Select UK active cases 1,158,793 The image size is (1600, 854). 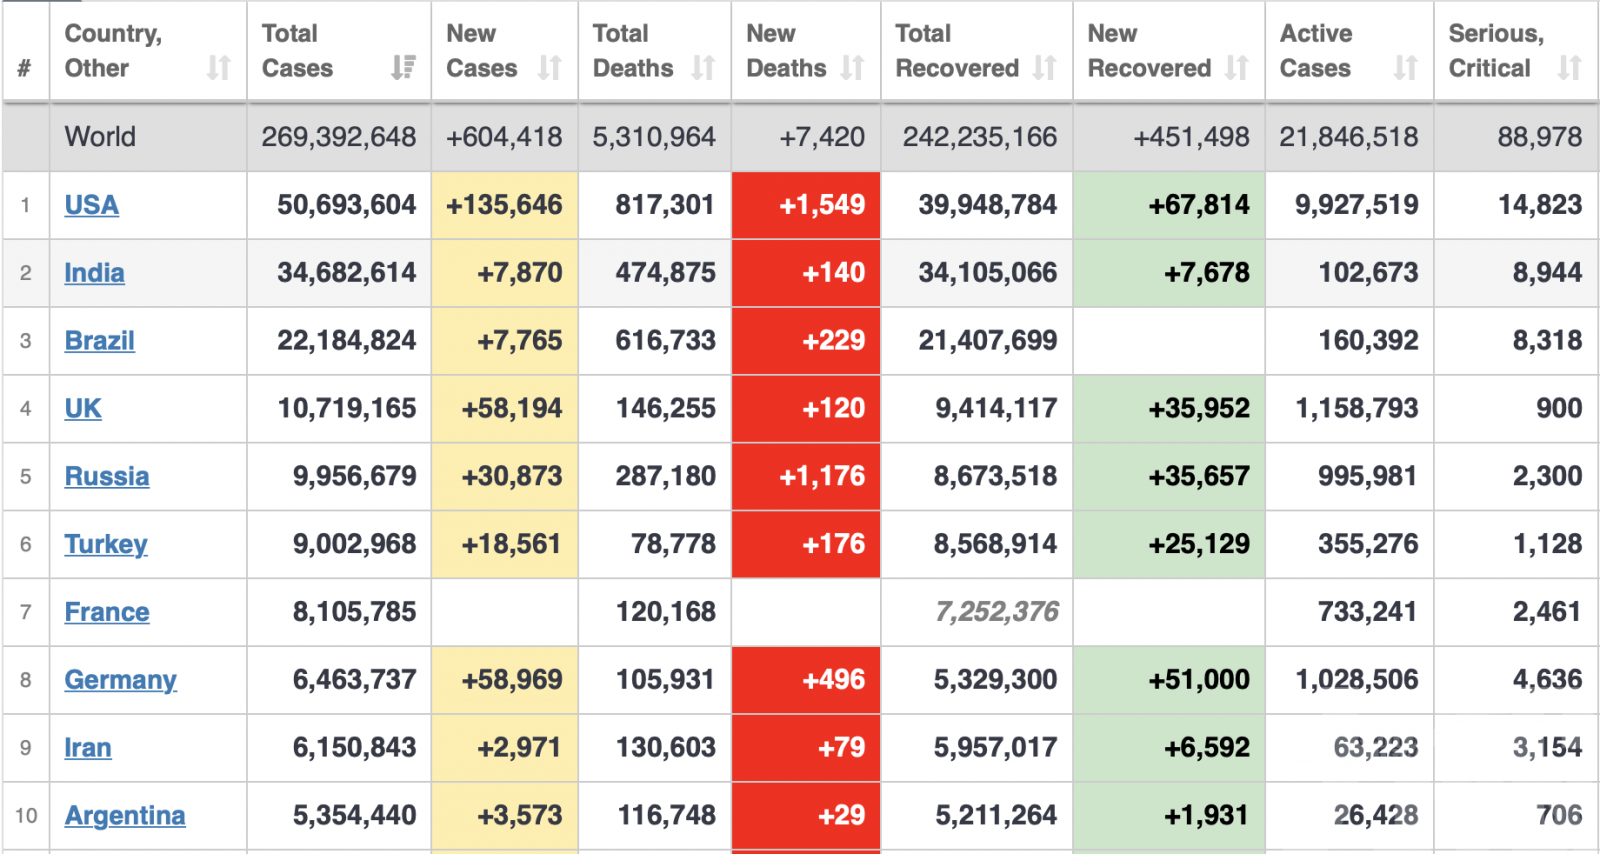tap(1357, 409)
